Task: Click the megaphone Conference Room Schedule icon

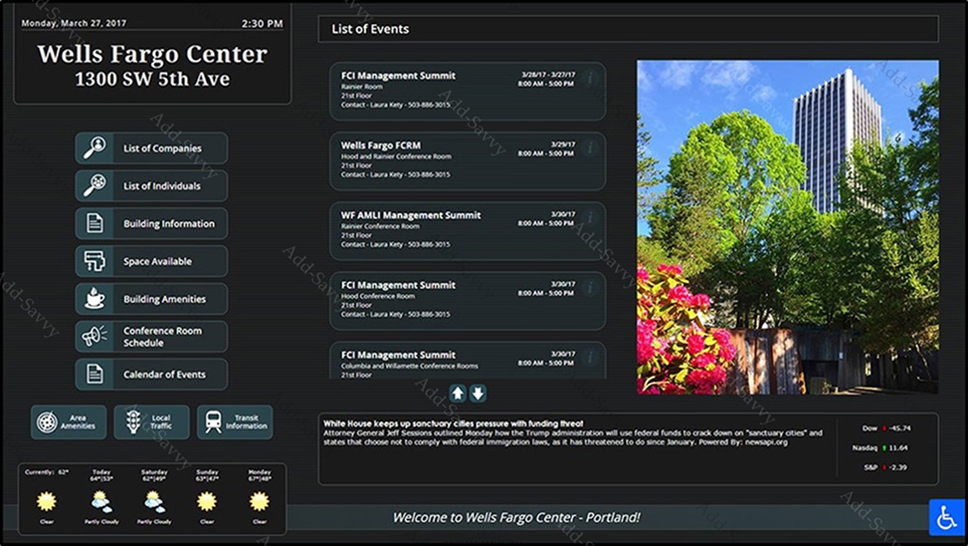Action: 94,336
